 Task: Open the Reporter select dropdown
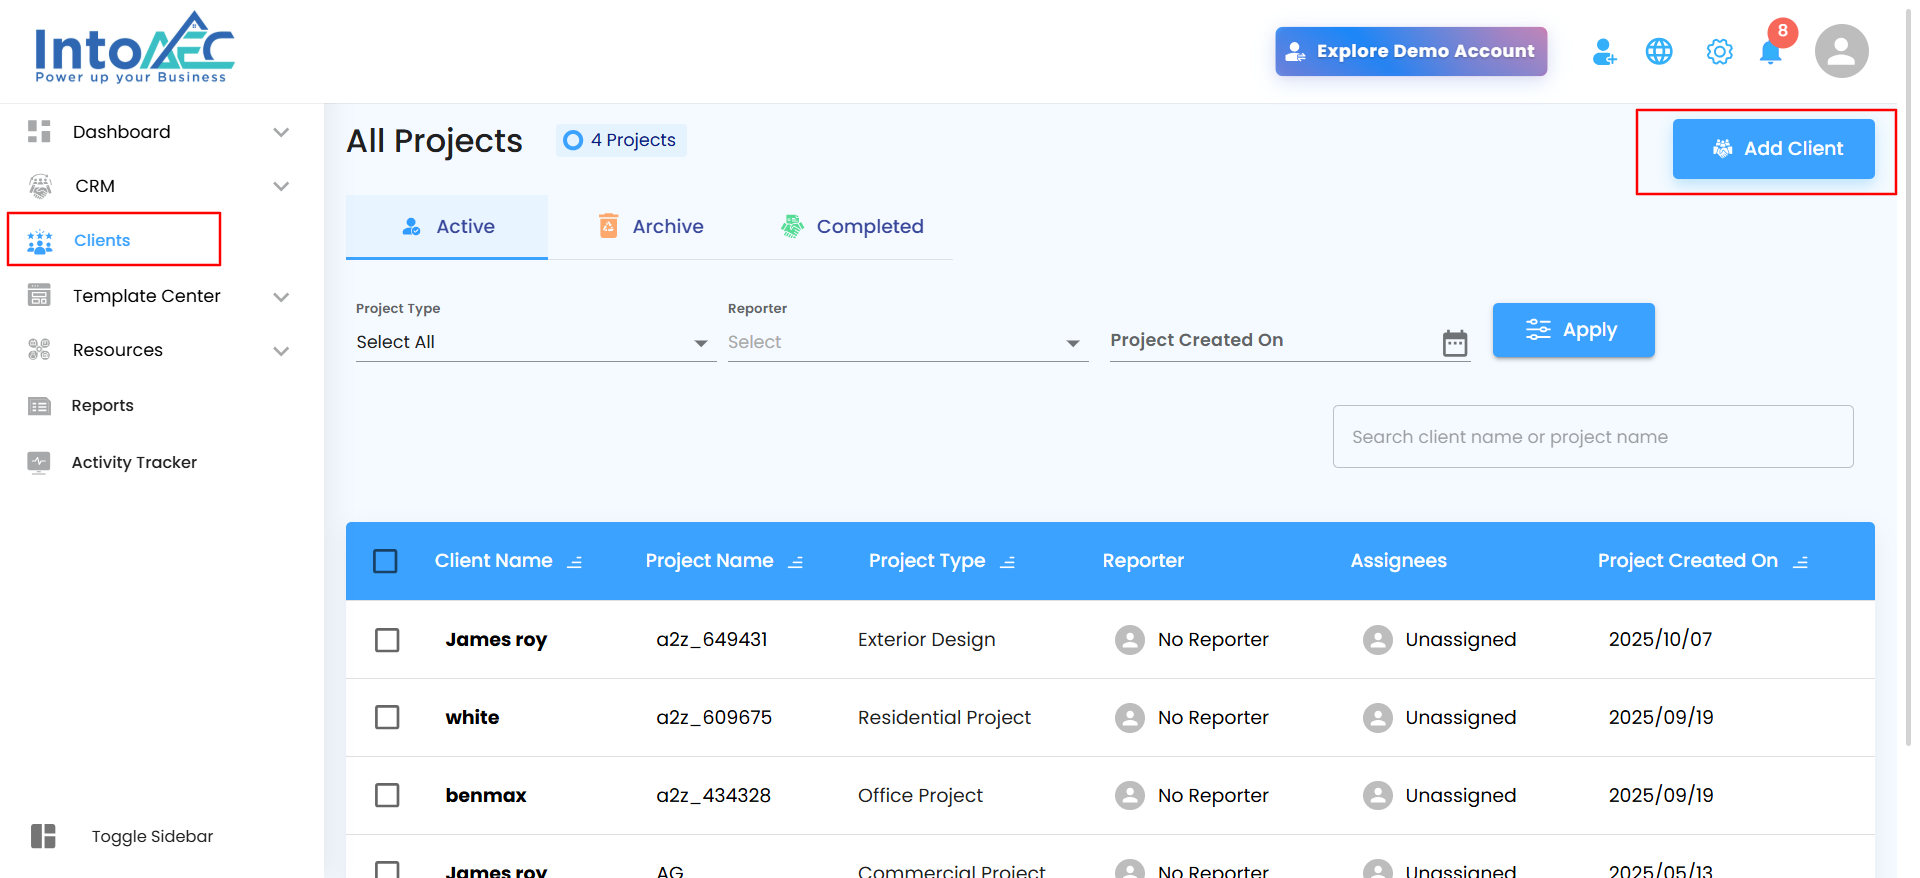click(x=907, y=342)
